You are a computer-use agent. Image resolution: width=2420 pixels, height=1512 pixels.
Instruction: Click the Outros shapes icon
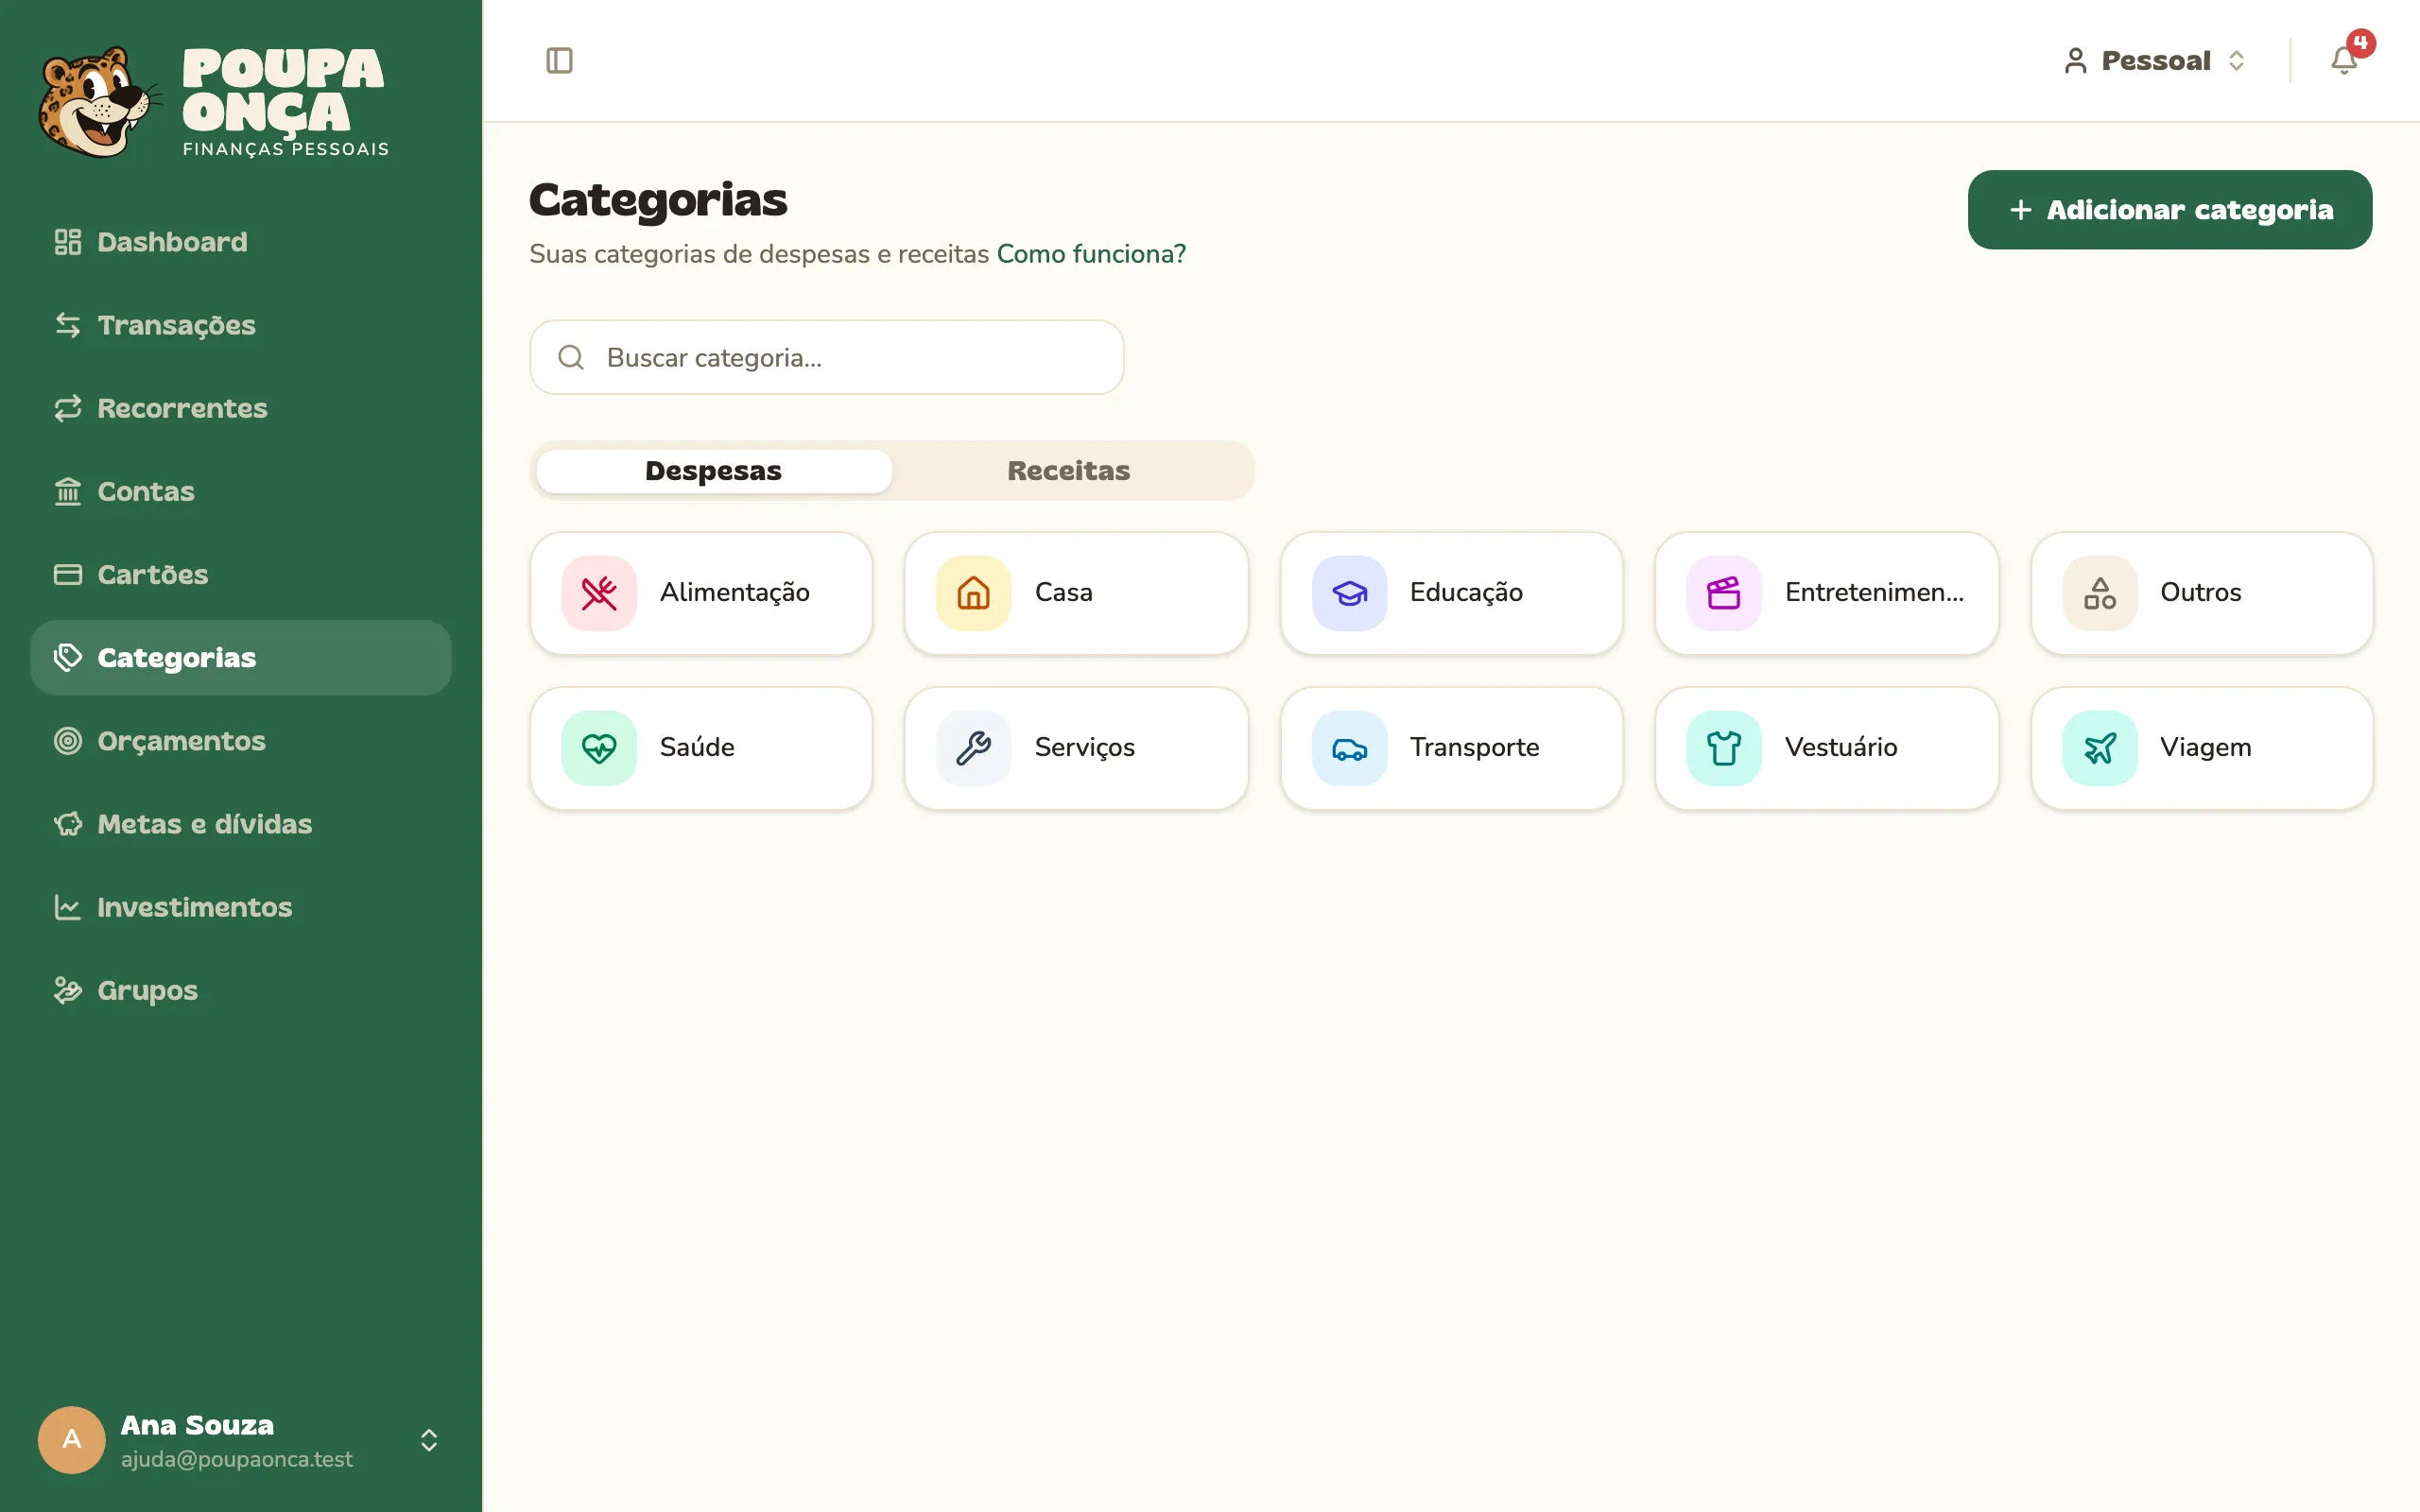[x=2099, y=593]
